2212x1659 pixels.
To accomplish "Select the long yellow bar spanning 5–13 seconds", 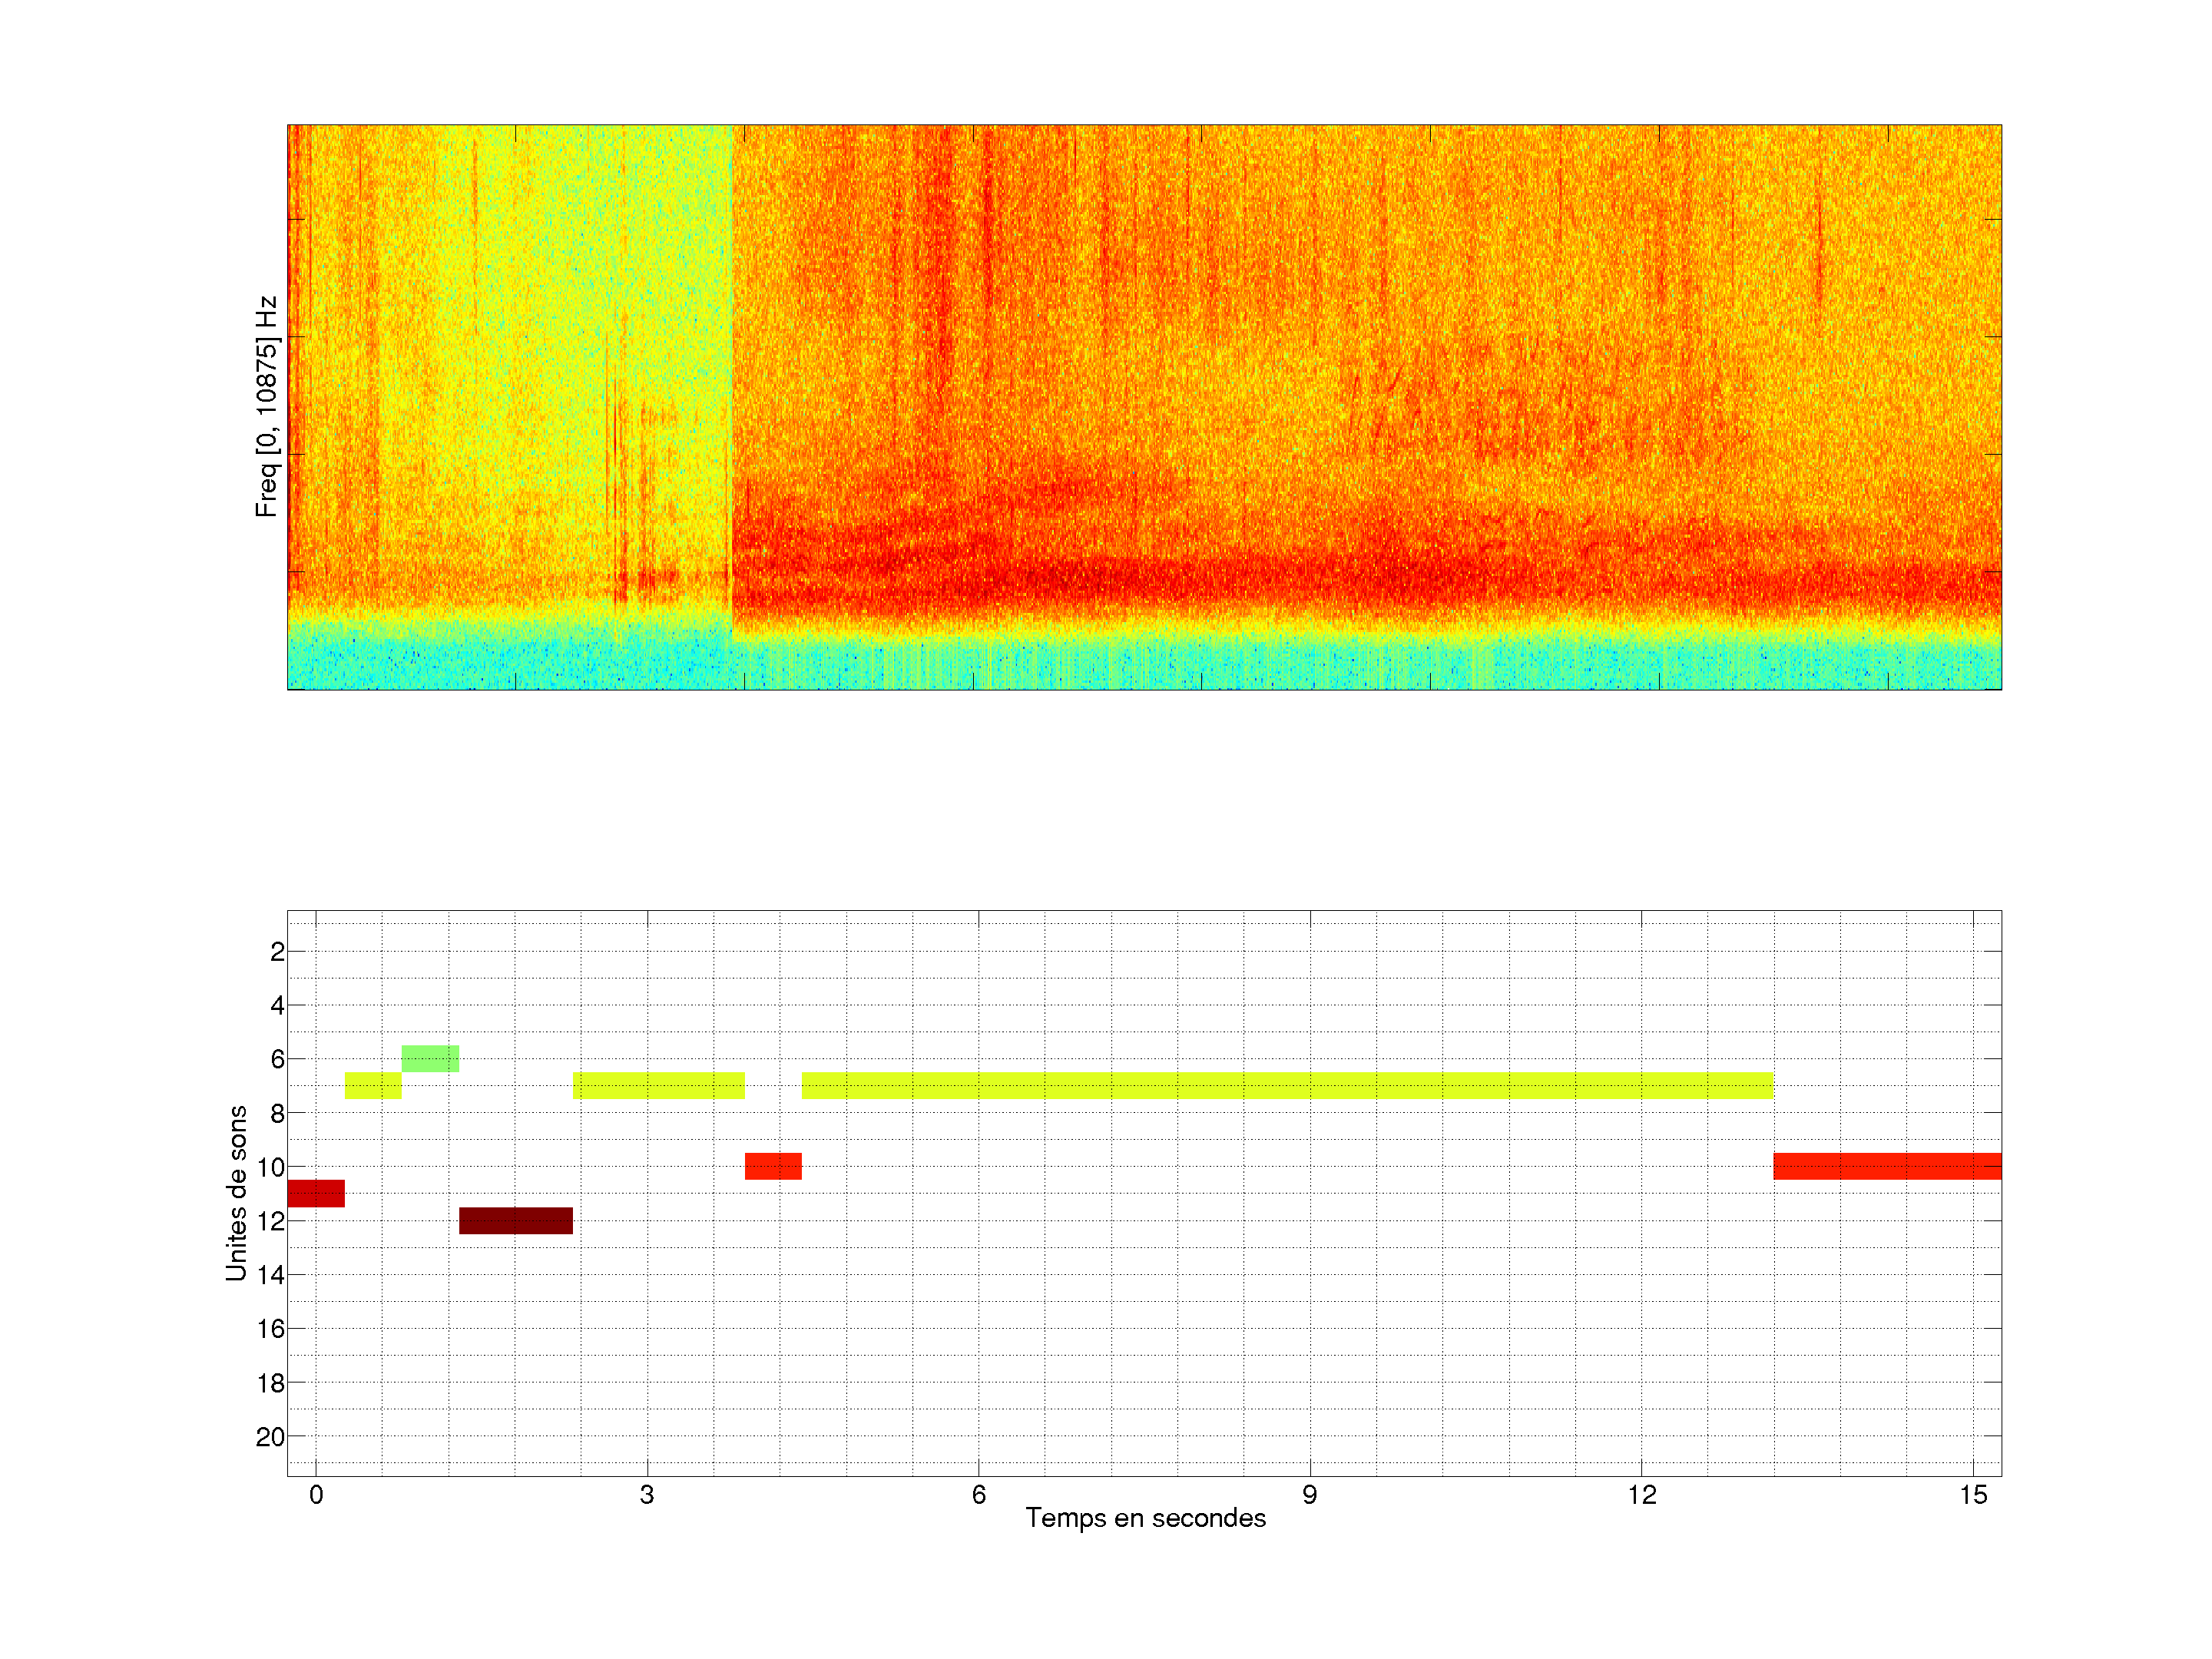I will 1287,1085.
